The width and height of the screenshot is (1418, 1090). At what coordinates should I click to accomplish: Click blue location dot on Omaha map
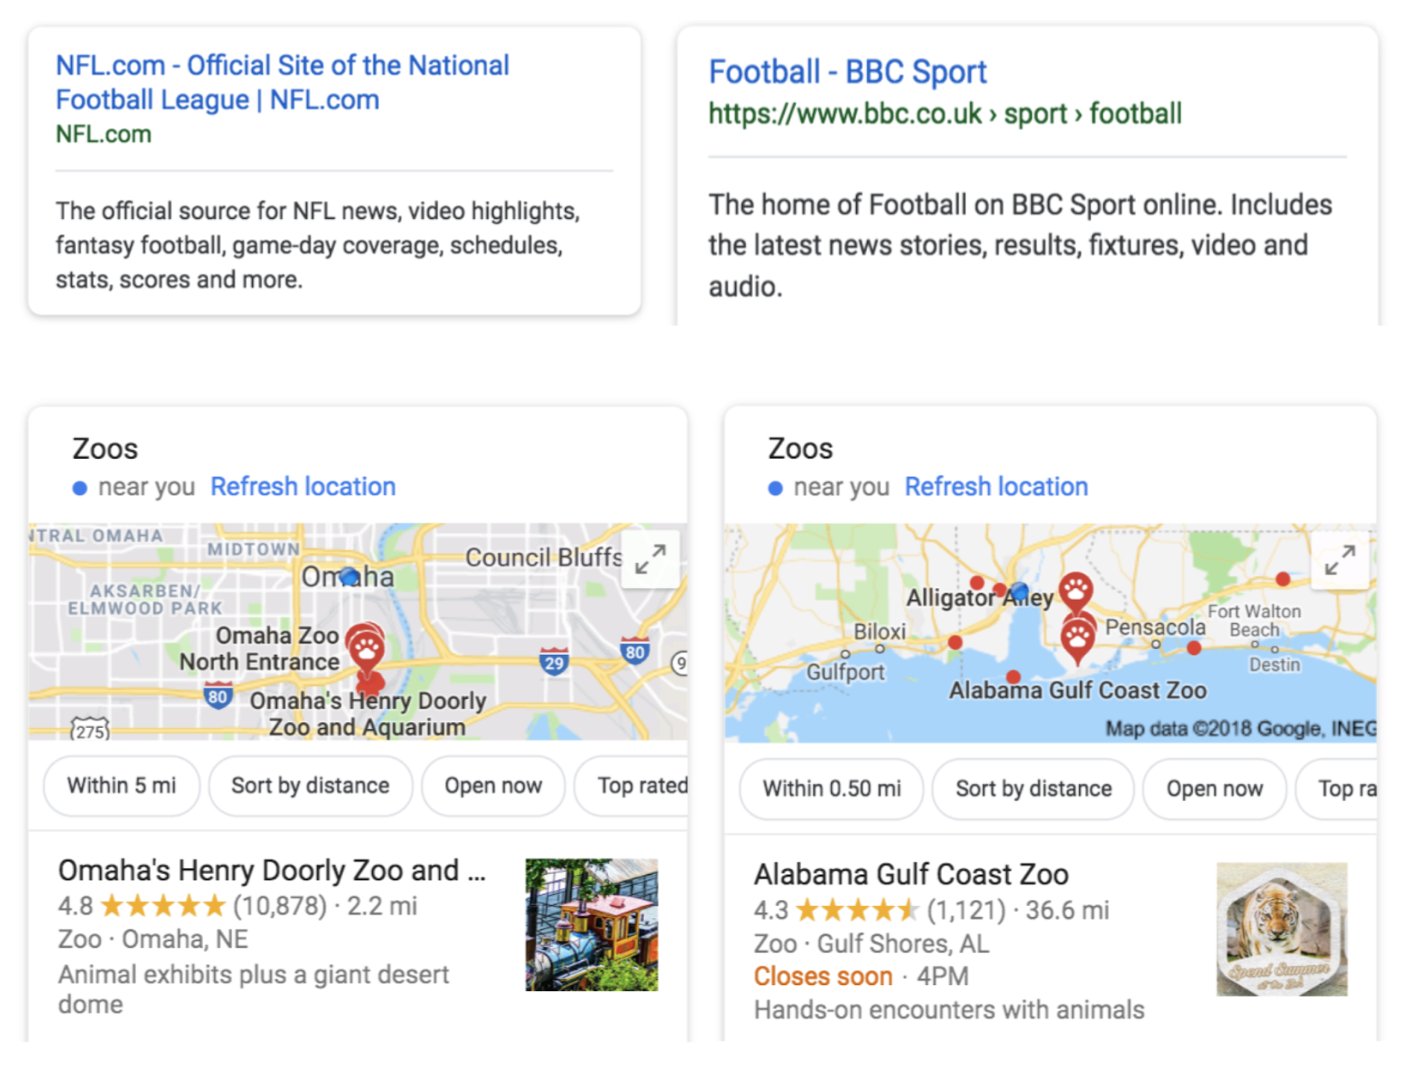pyautogui.click(x=349, y=577)
